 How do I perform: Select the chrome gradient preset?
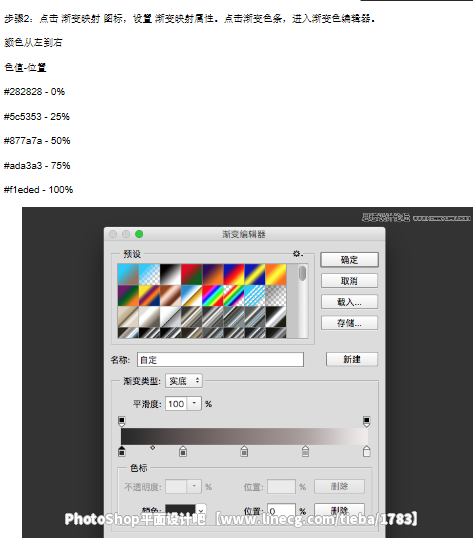191,295
